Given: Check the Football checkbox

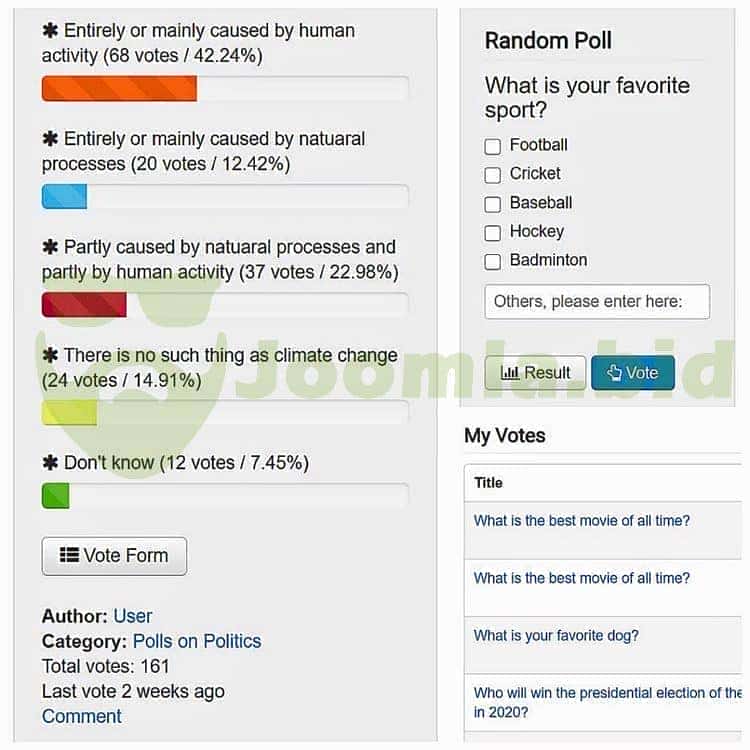Looking at the screenshot, I should 492,146.
